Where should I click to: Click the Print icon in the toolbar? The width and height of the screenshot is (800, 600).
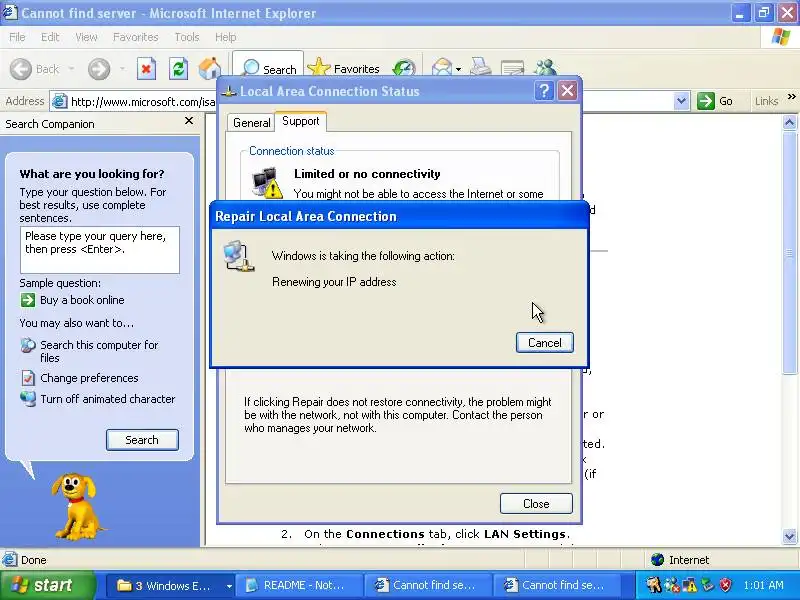point(481,68)
